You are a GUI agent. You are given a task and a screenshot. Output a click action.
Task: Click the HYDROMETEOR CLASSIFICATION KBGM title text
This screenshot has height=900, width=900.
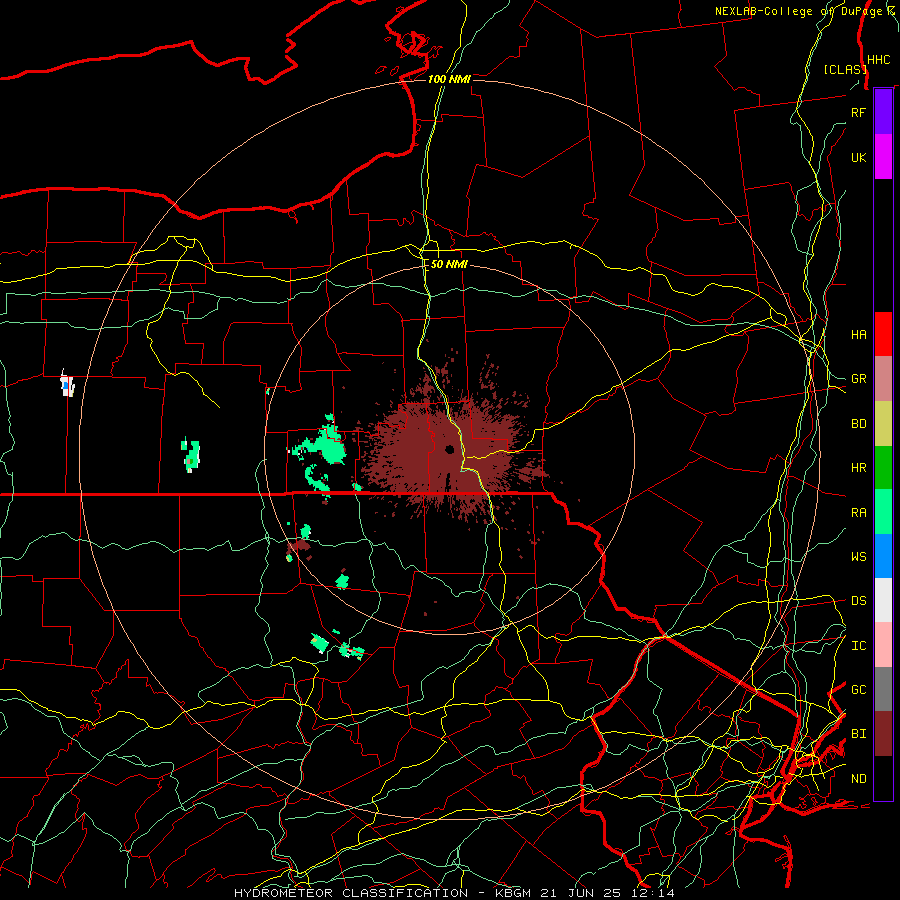click(x=453, y=893)
